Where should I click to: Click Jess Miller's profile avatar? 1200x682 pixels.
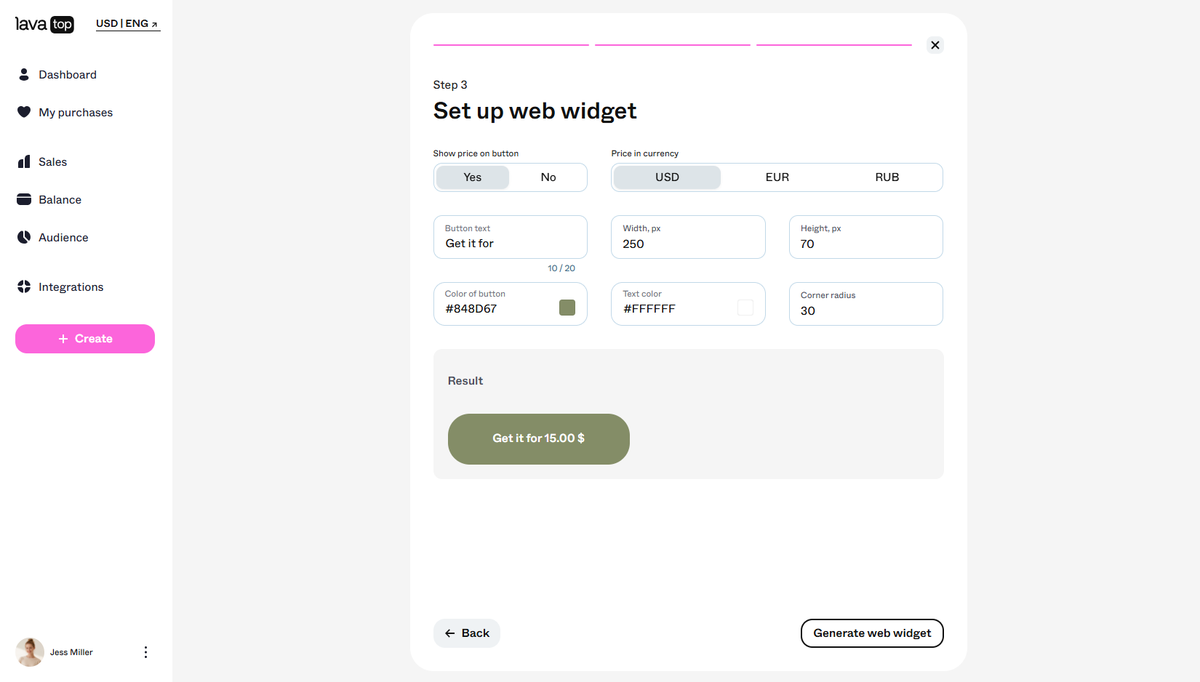tap(30, 652)
